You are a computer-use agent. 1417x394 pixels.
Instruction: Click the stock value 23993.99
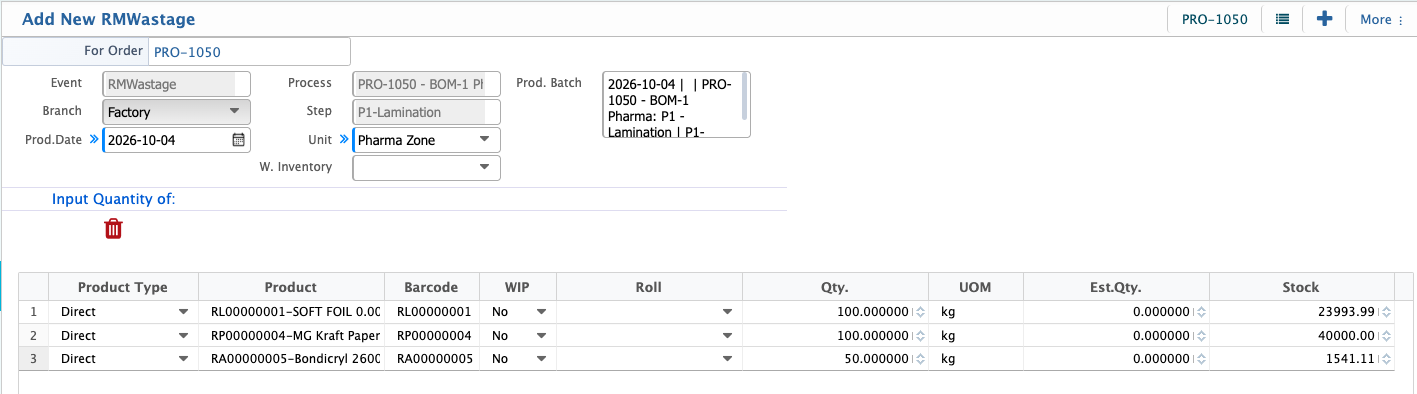coord(1346,312)
